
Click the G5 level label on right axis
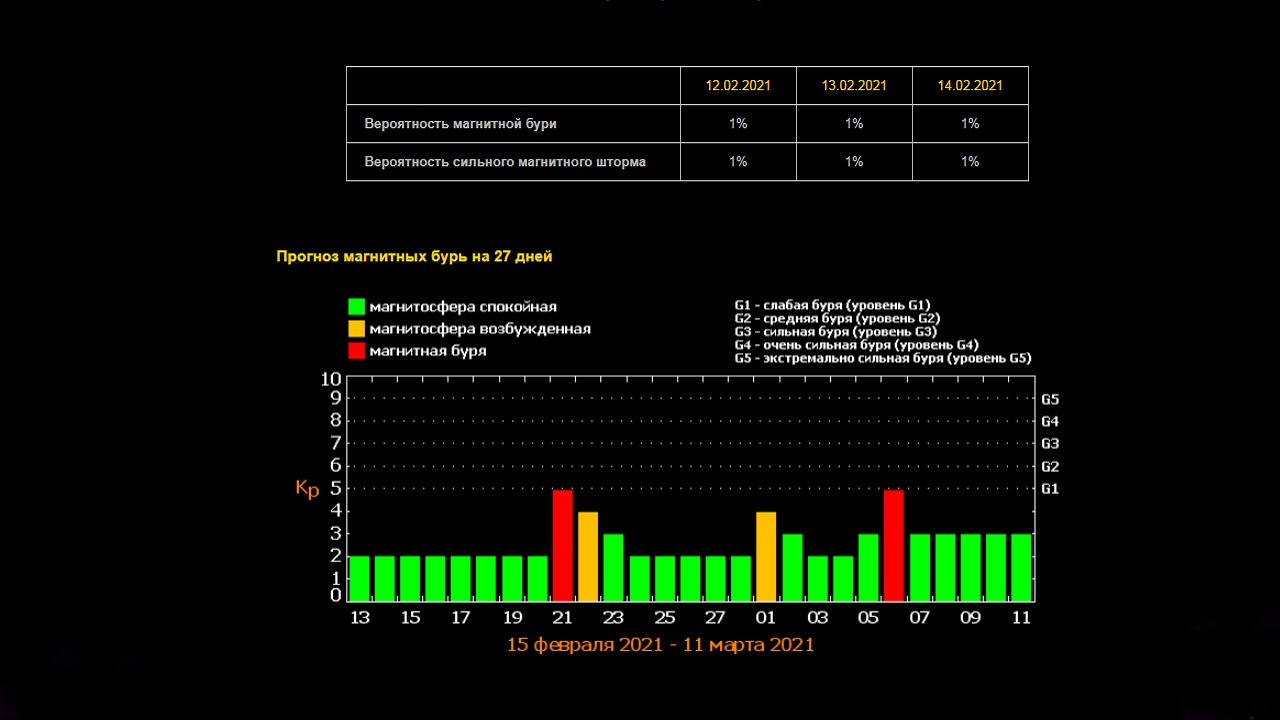[x=1050, y=400]
